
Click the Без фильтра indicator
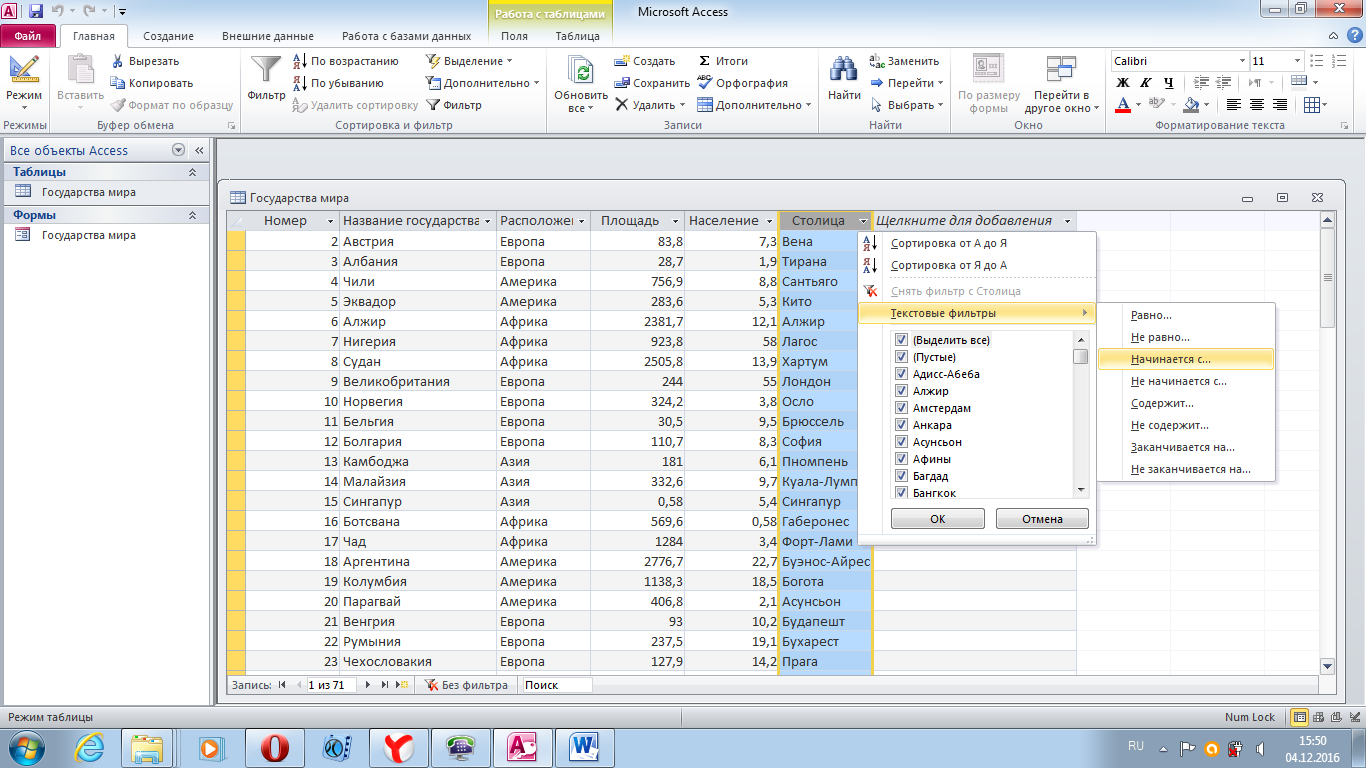click(x=467, y=685)
